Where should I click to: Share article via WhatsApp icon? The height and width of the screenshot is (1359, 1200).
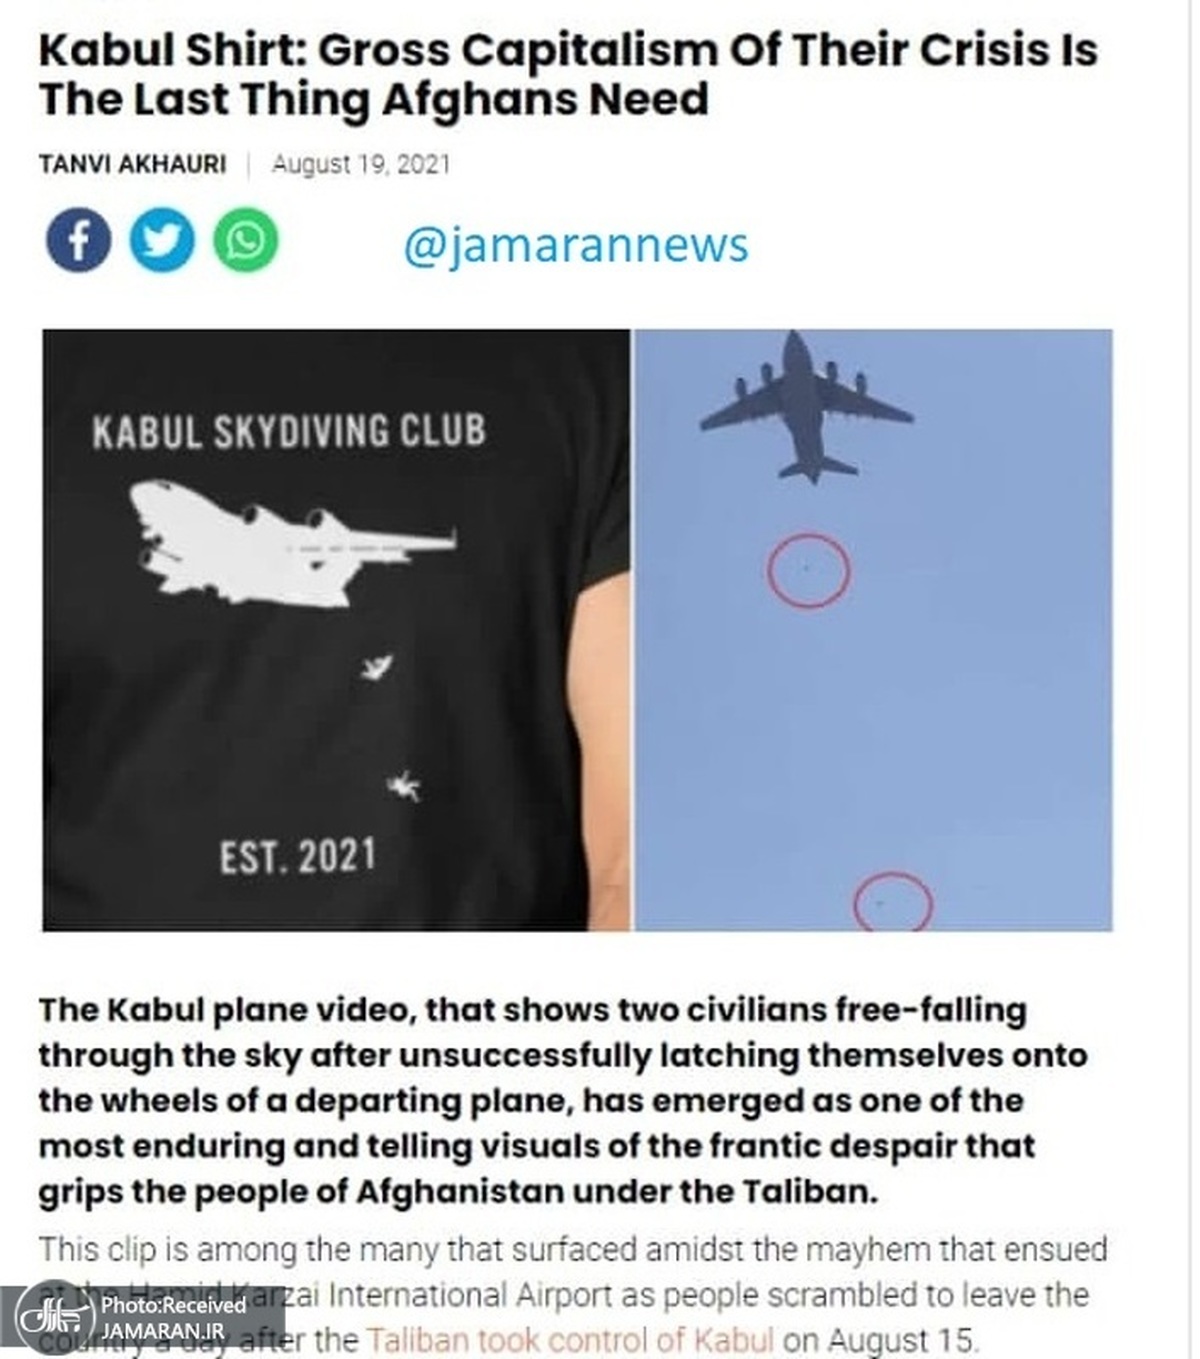point(245,240)
